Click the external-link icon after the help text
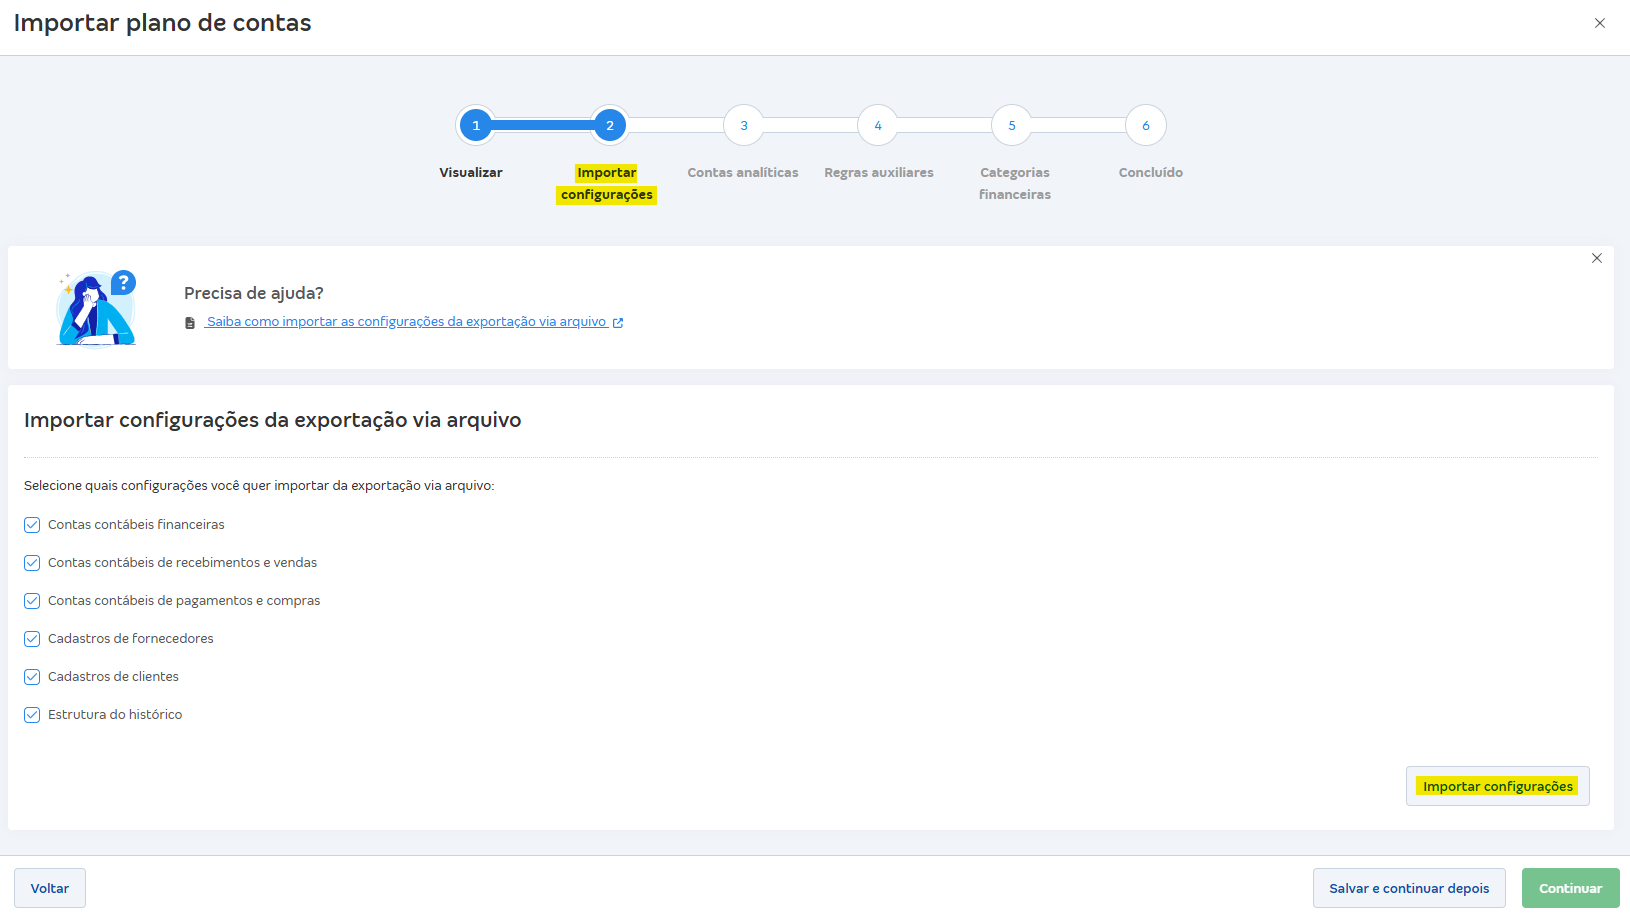This screenshot has width=1630, height=916. point(618,322)
